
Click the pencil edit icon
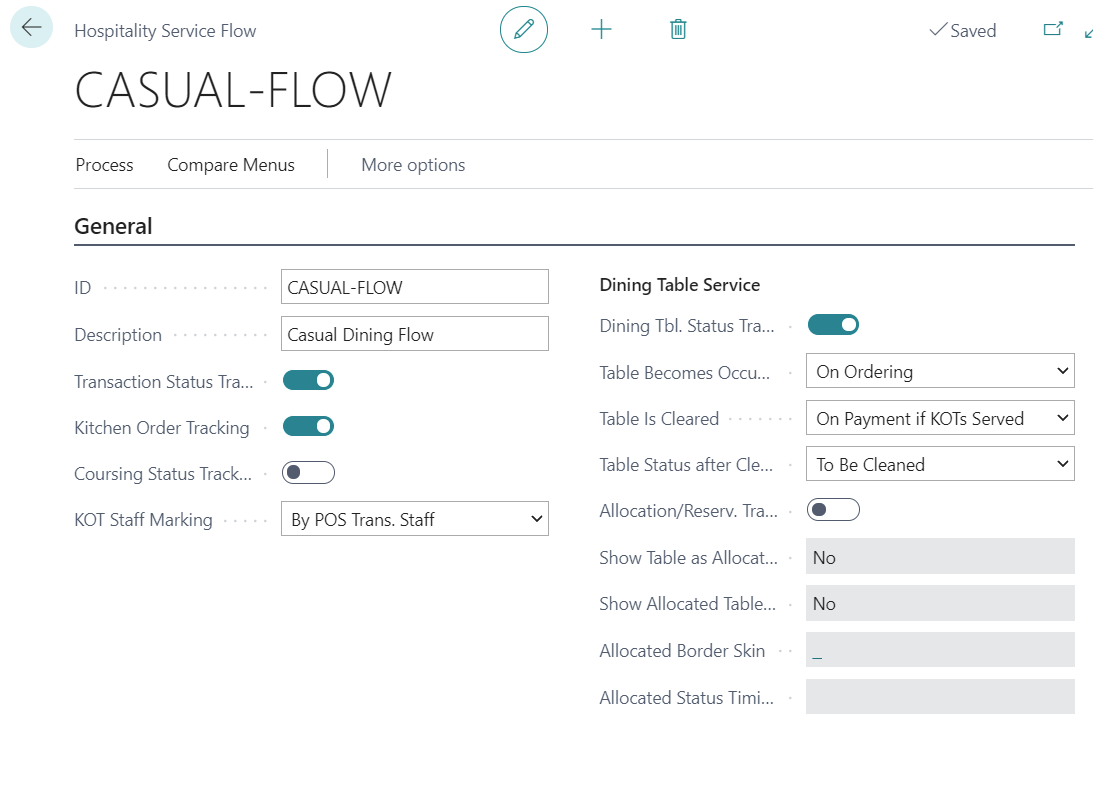point(524,30)
